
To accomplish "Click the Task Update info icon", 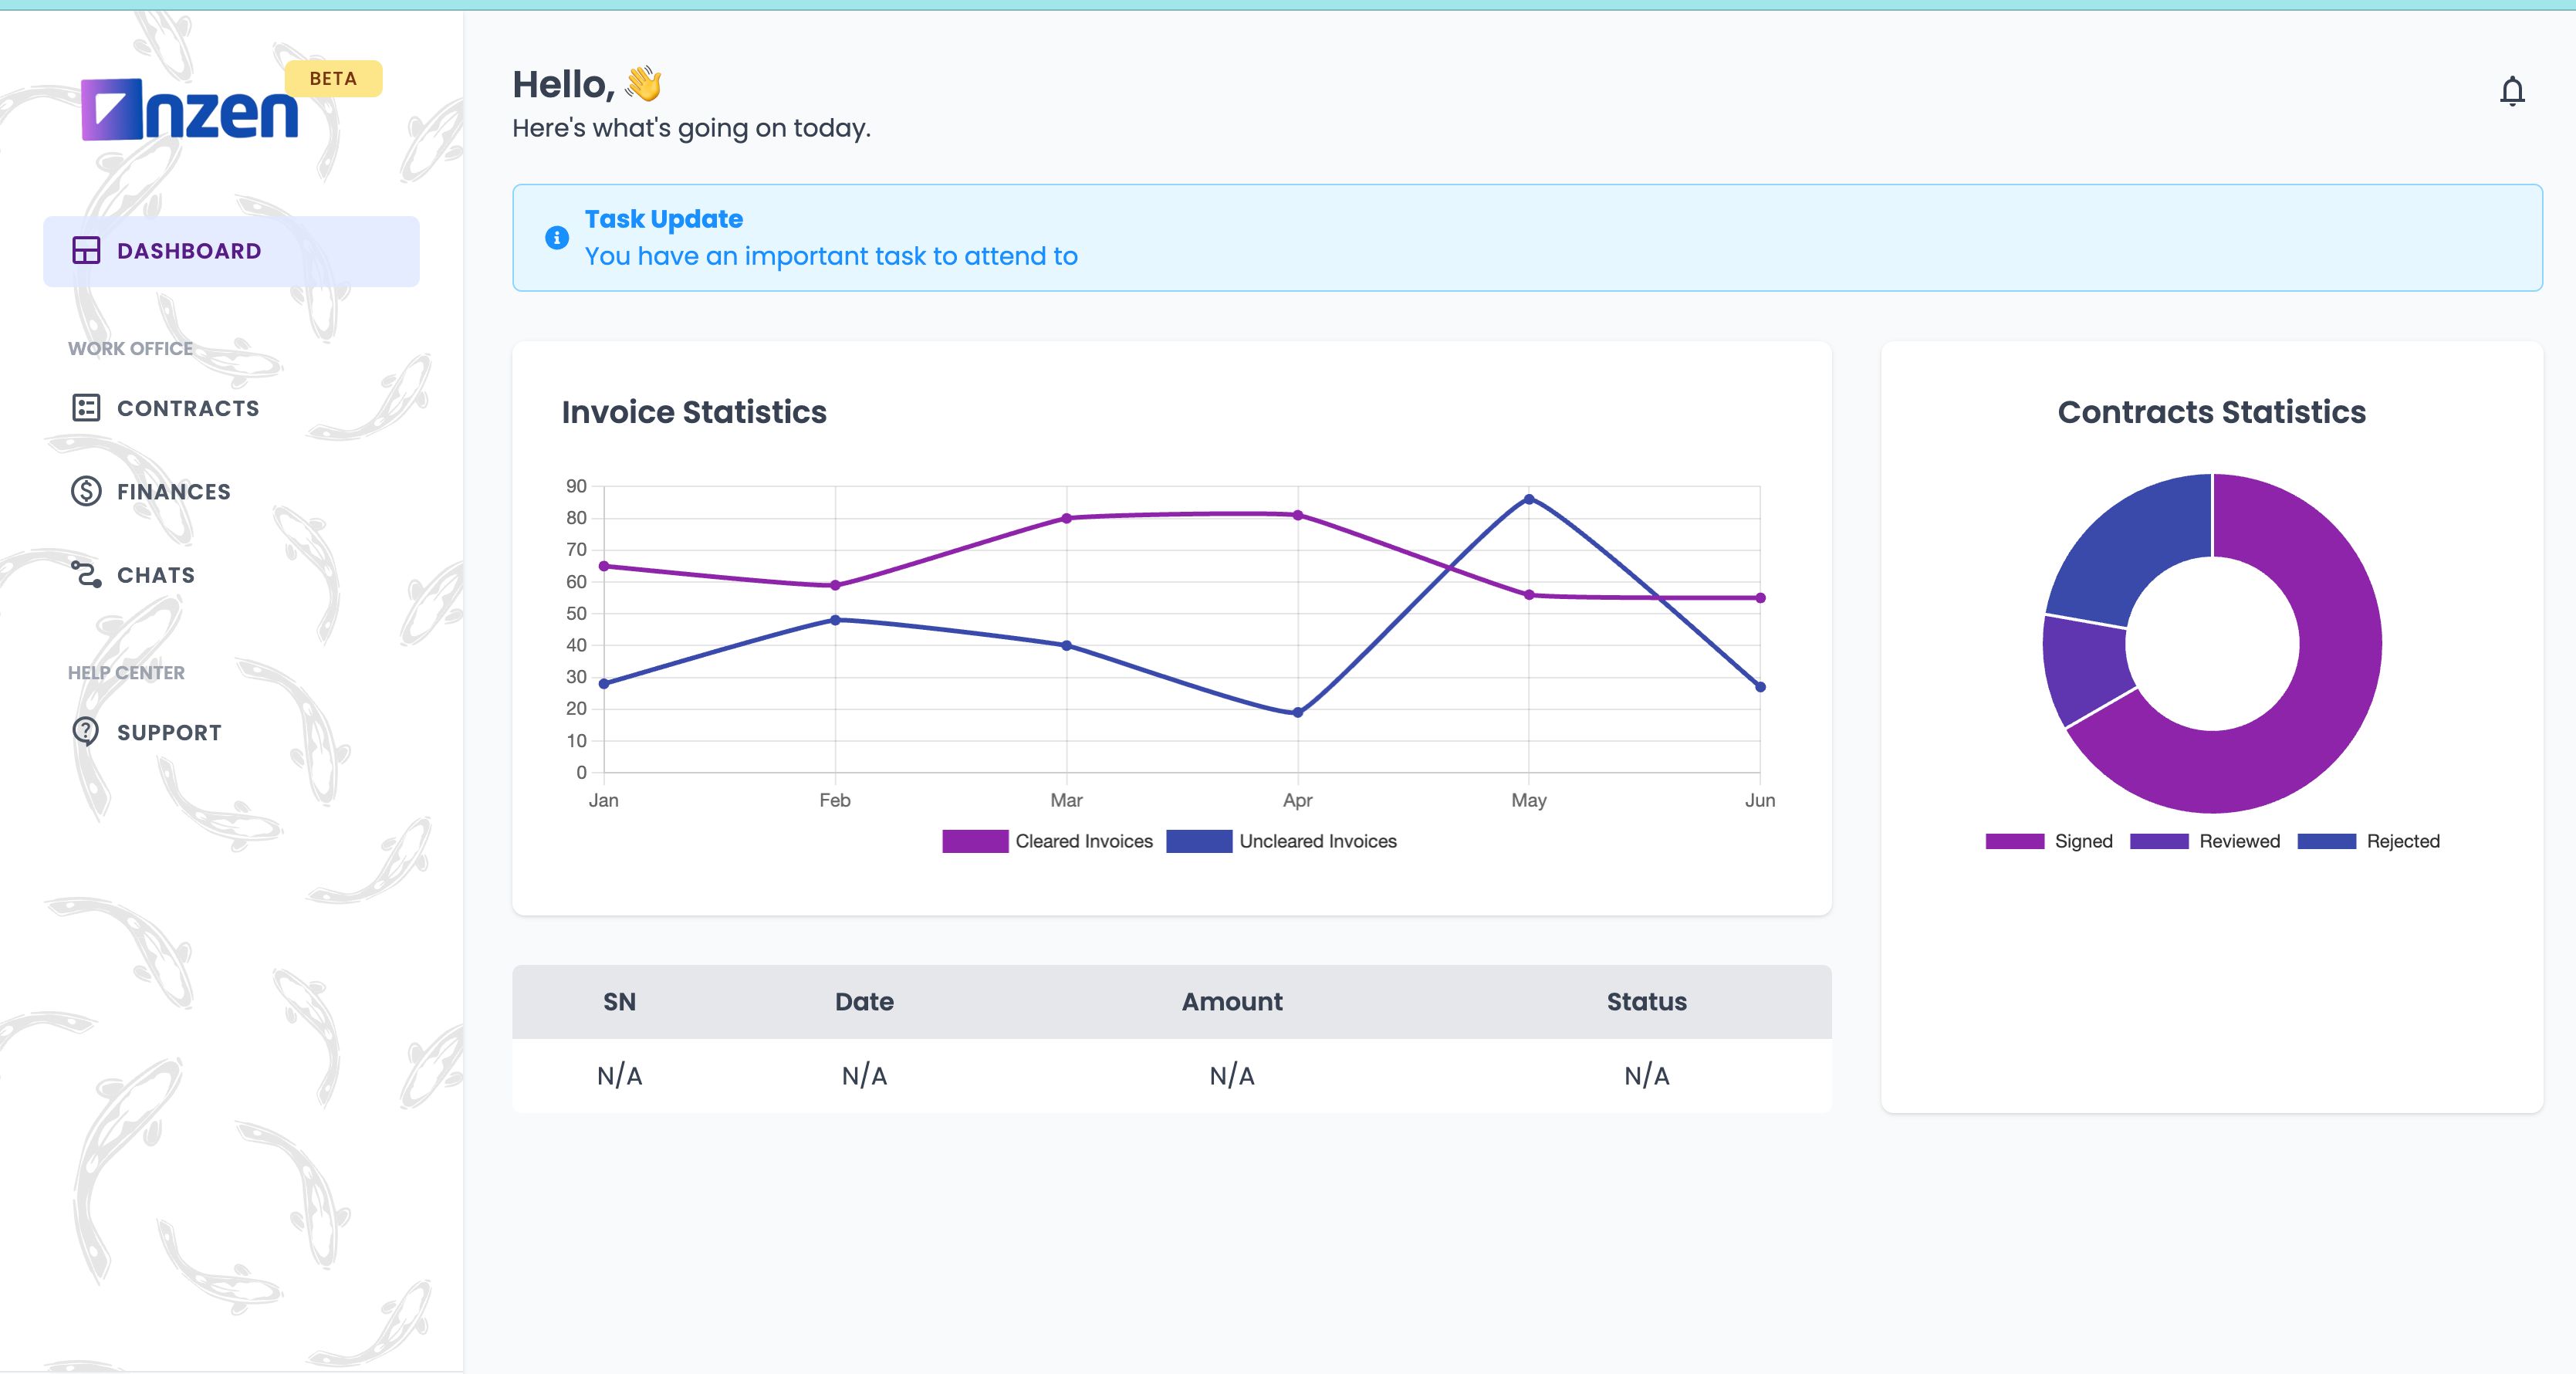I will 557,238.
